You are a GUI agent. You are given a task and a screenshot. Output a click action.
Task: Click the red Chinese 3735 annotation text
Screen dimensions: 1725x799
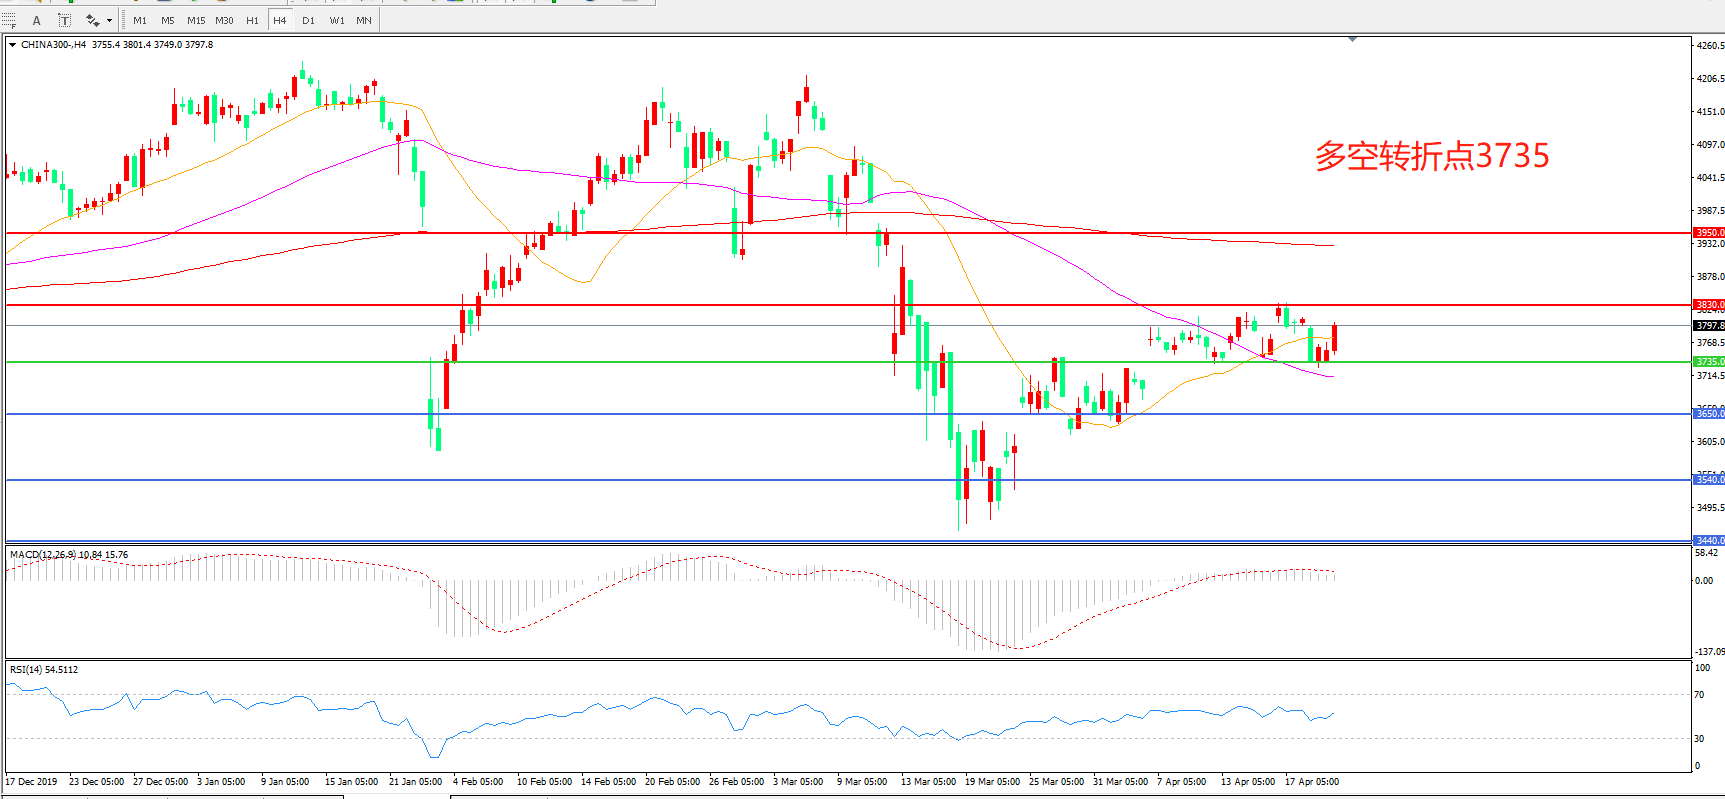coord(1432,156)
